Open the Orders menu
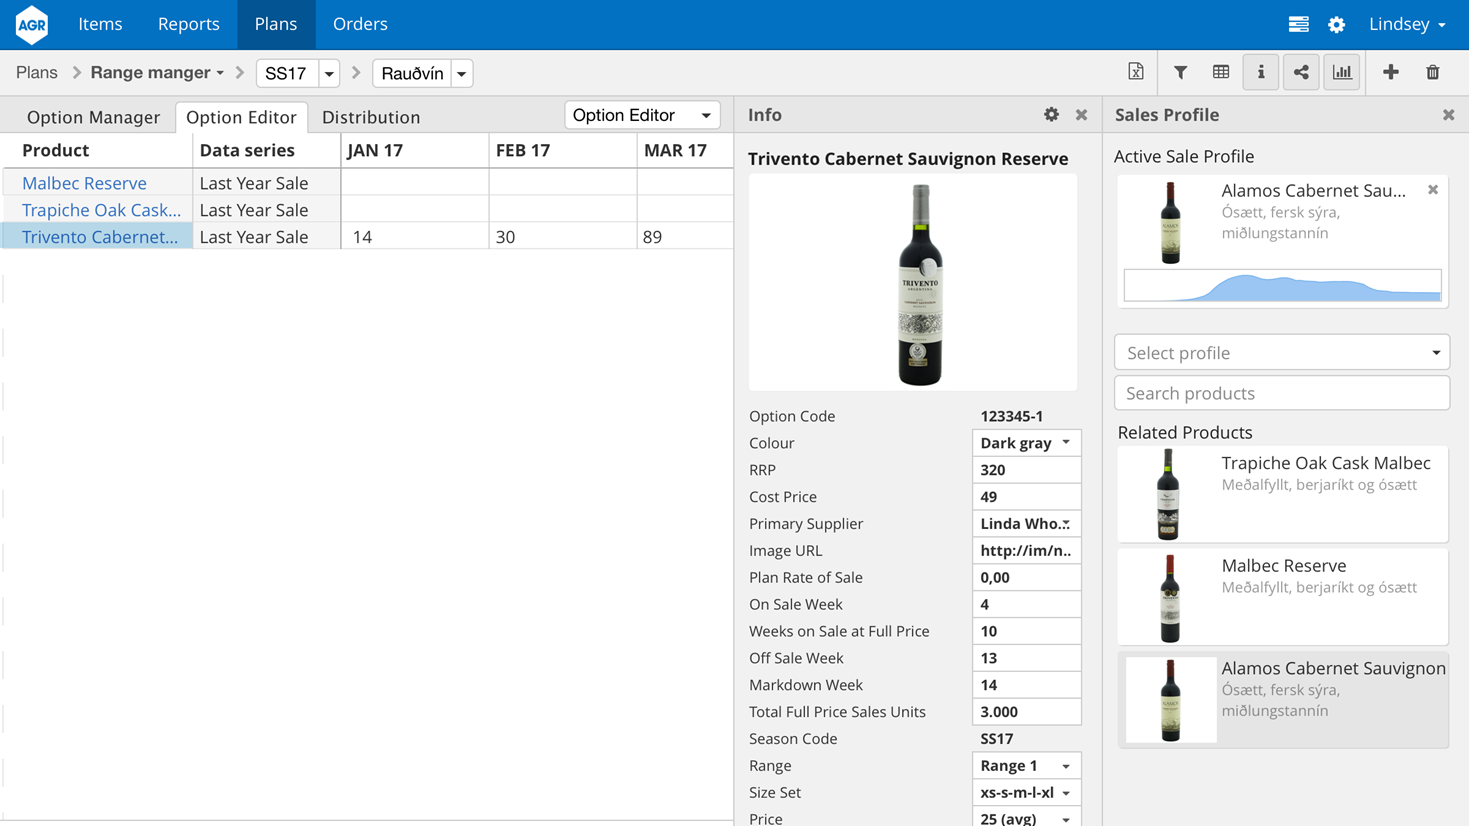The image size is (1469, 826). point(360,24)
